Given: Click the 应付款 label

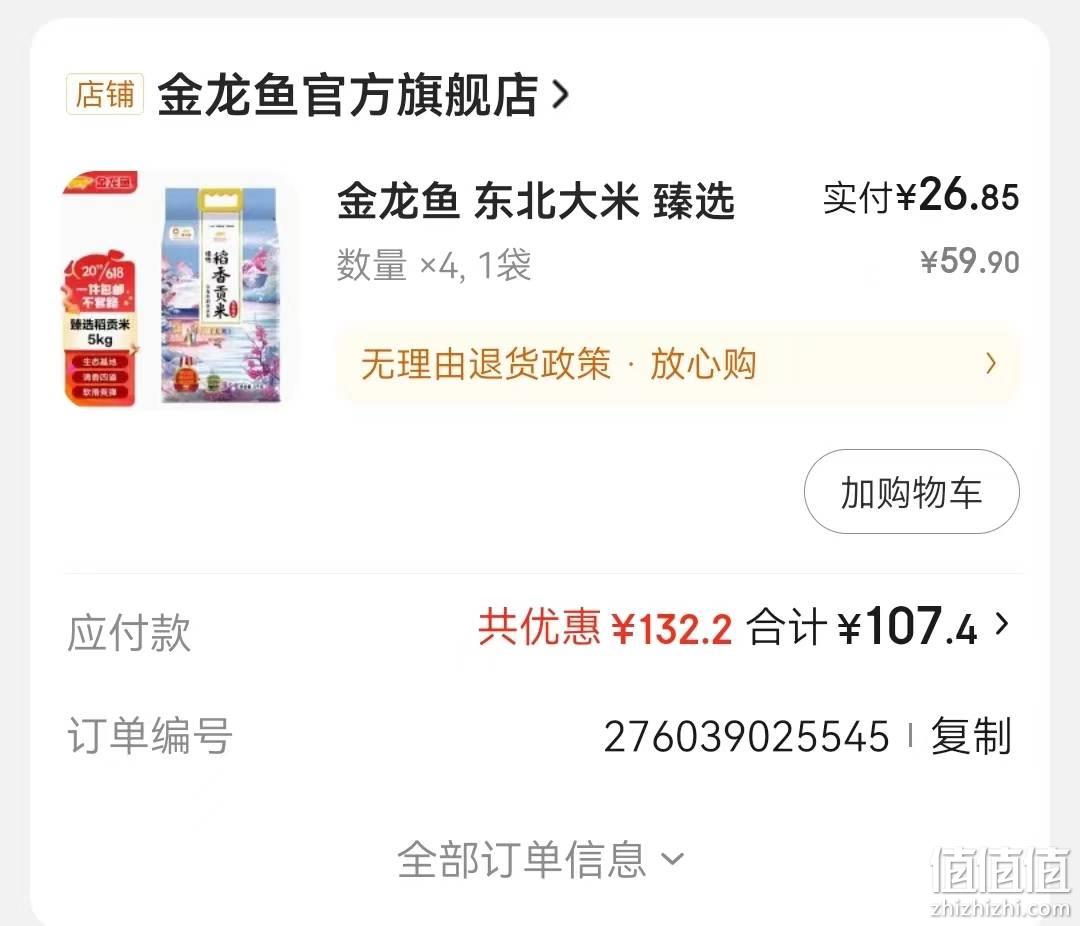Looking at the screenshot, I should click(x=129, y=632).
